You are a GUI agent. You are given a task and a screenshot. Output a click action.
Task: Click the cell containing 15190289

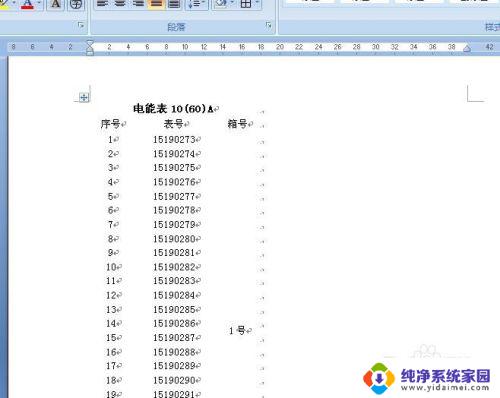[x=174, y=366]
